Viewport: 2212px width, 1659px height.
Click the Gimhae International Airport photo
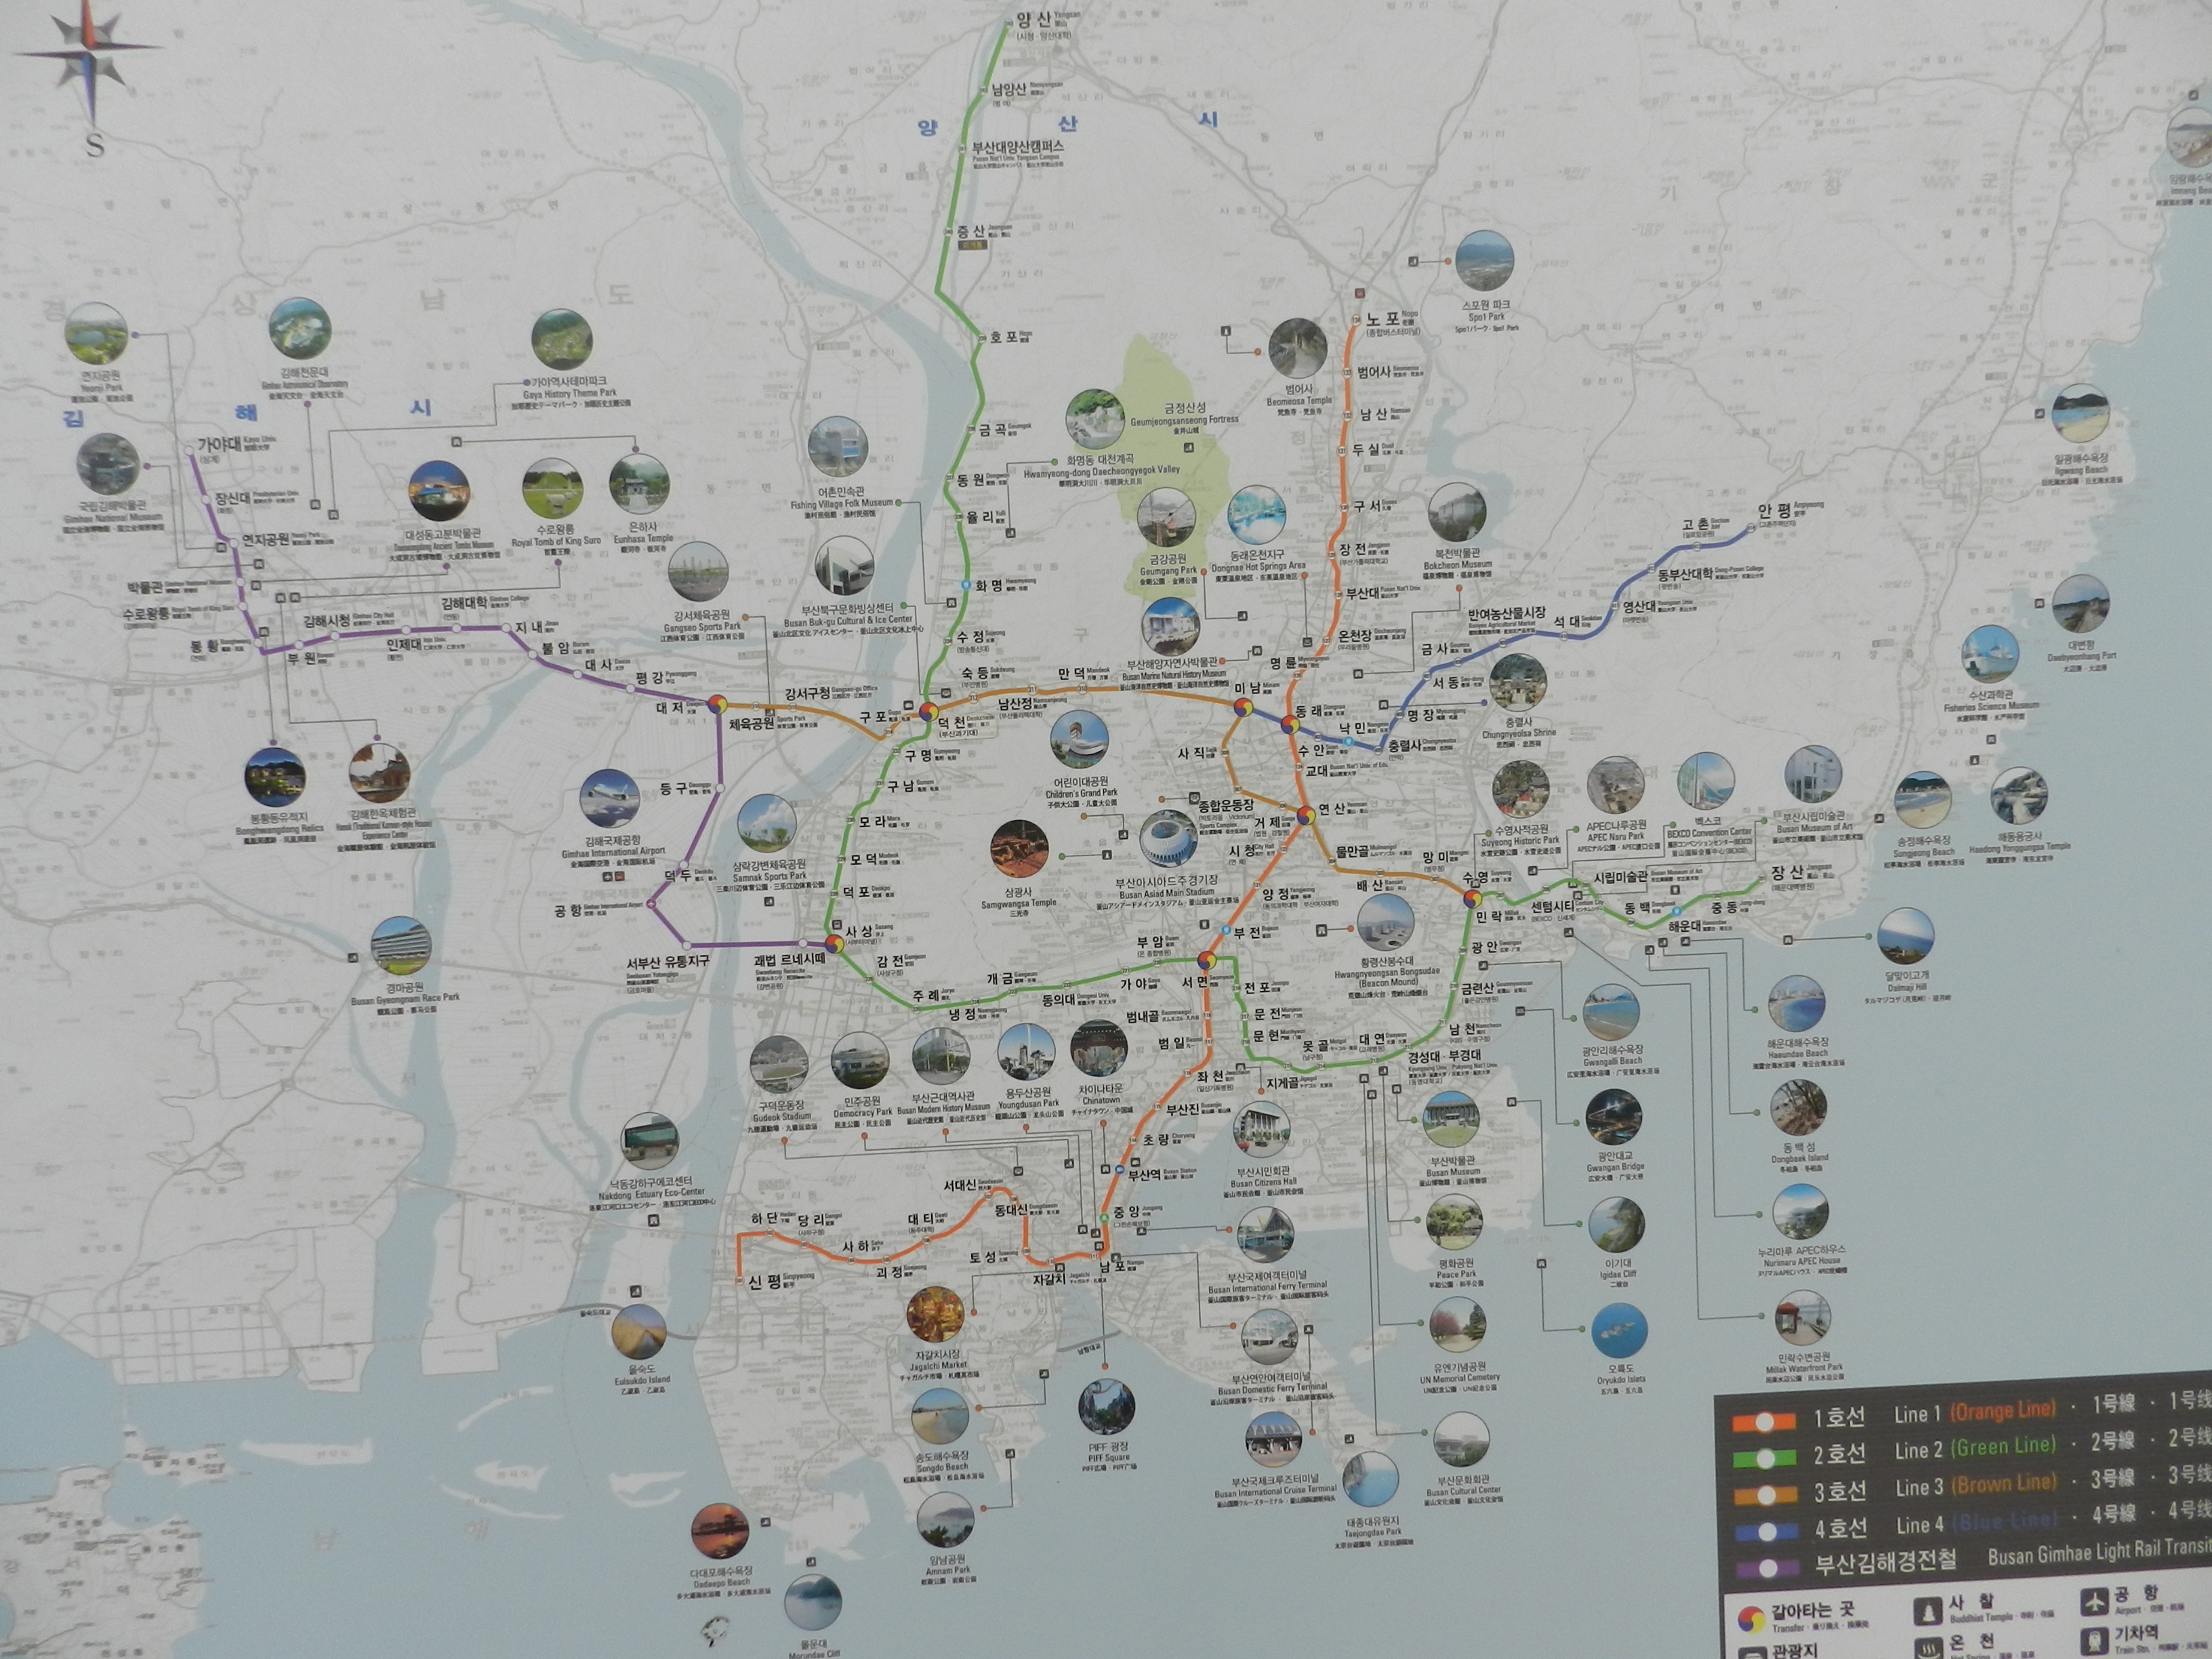click(609, 799)
